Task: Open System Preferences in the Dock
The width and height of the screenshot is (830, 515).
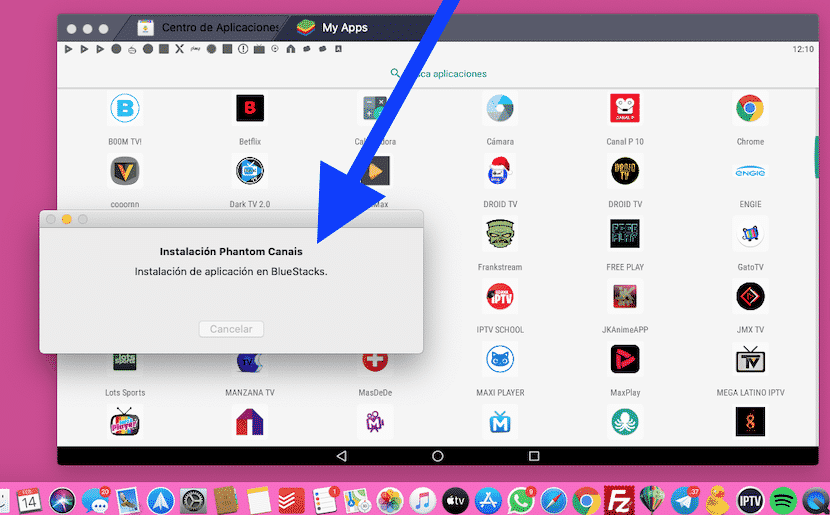Action: click(x=193, y=501)
